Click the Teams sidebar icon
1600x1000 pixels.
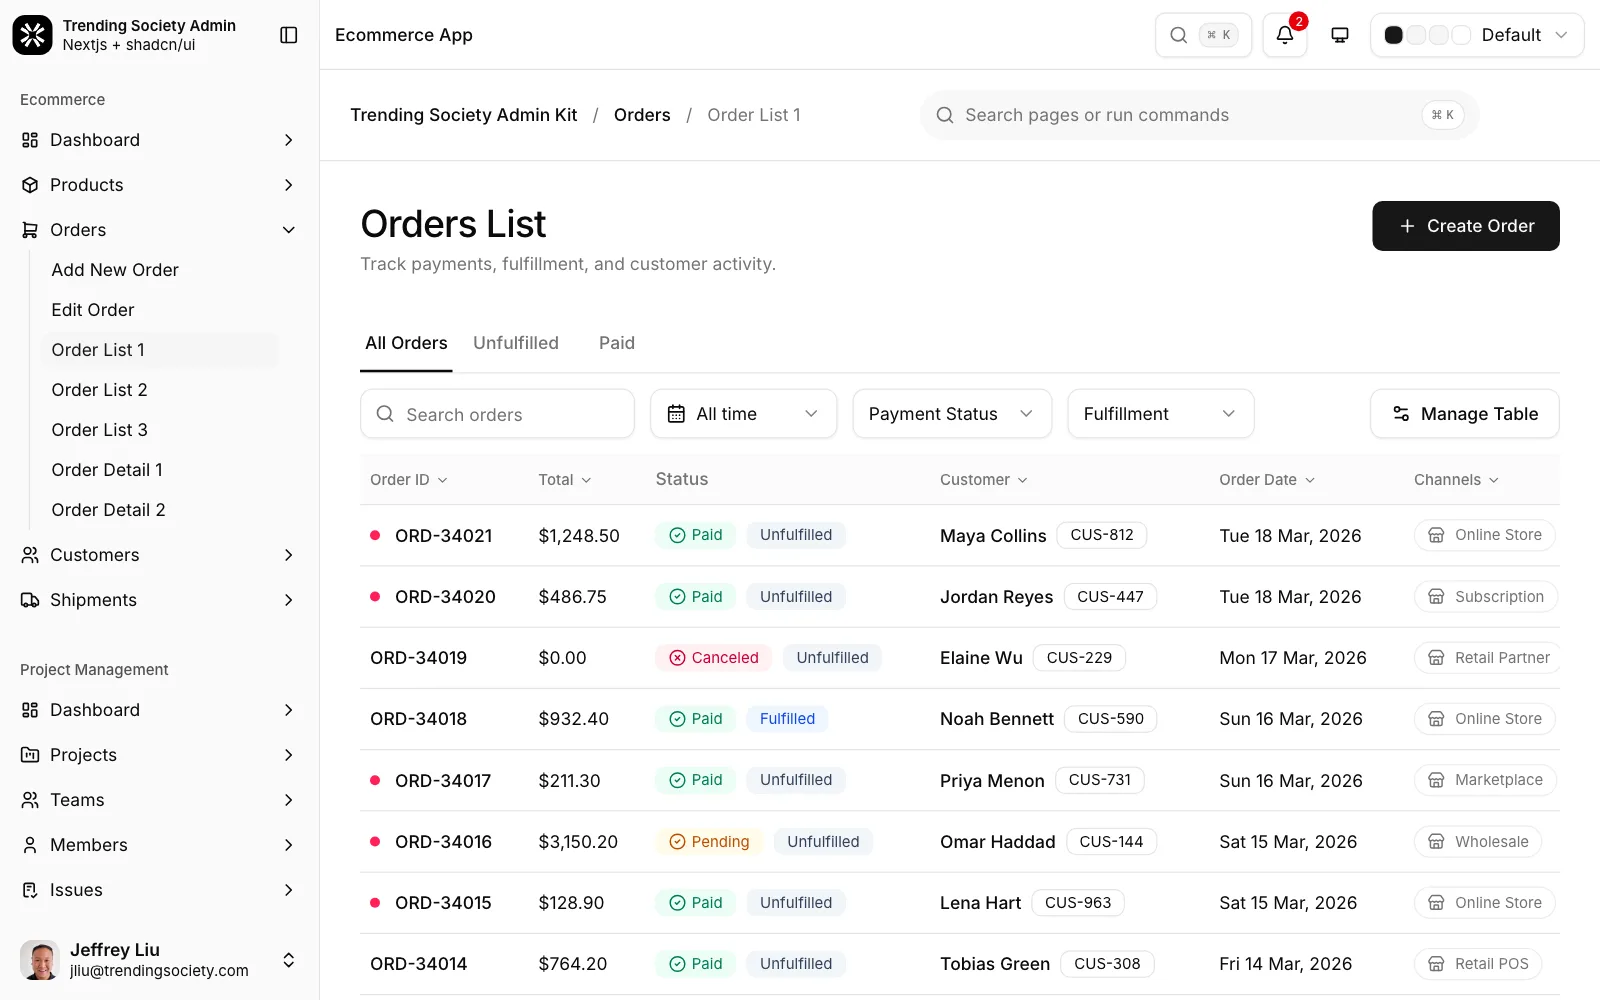[30, 800]
